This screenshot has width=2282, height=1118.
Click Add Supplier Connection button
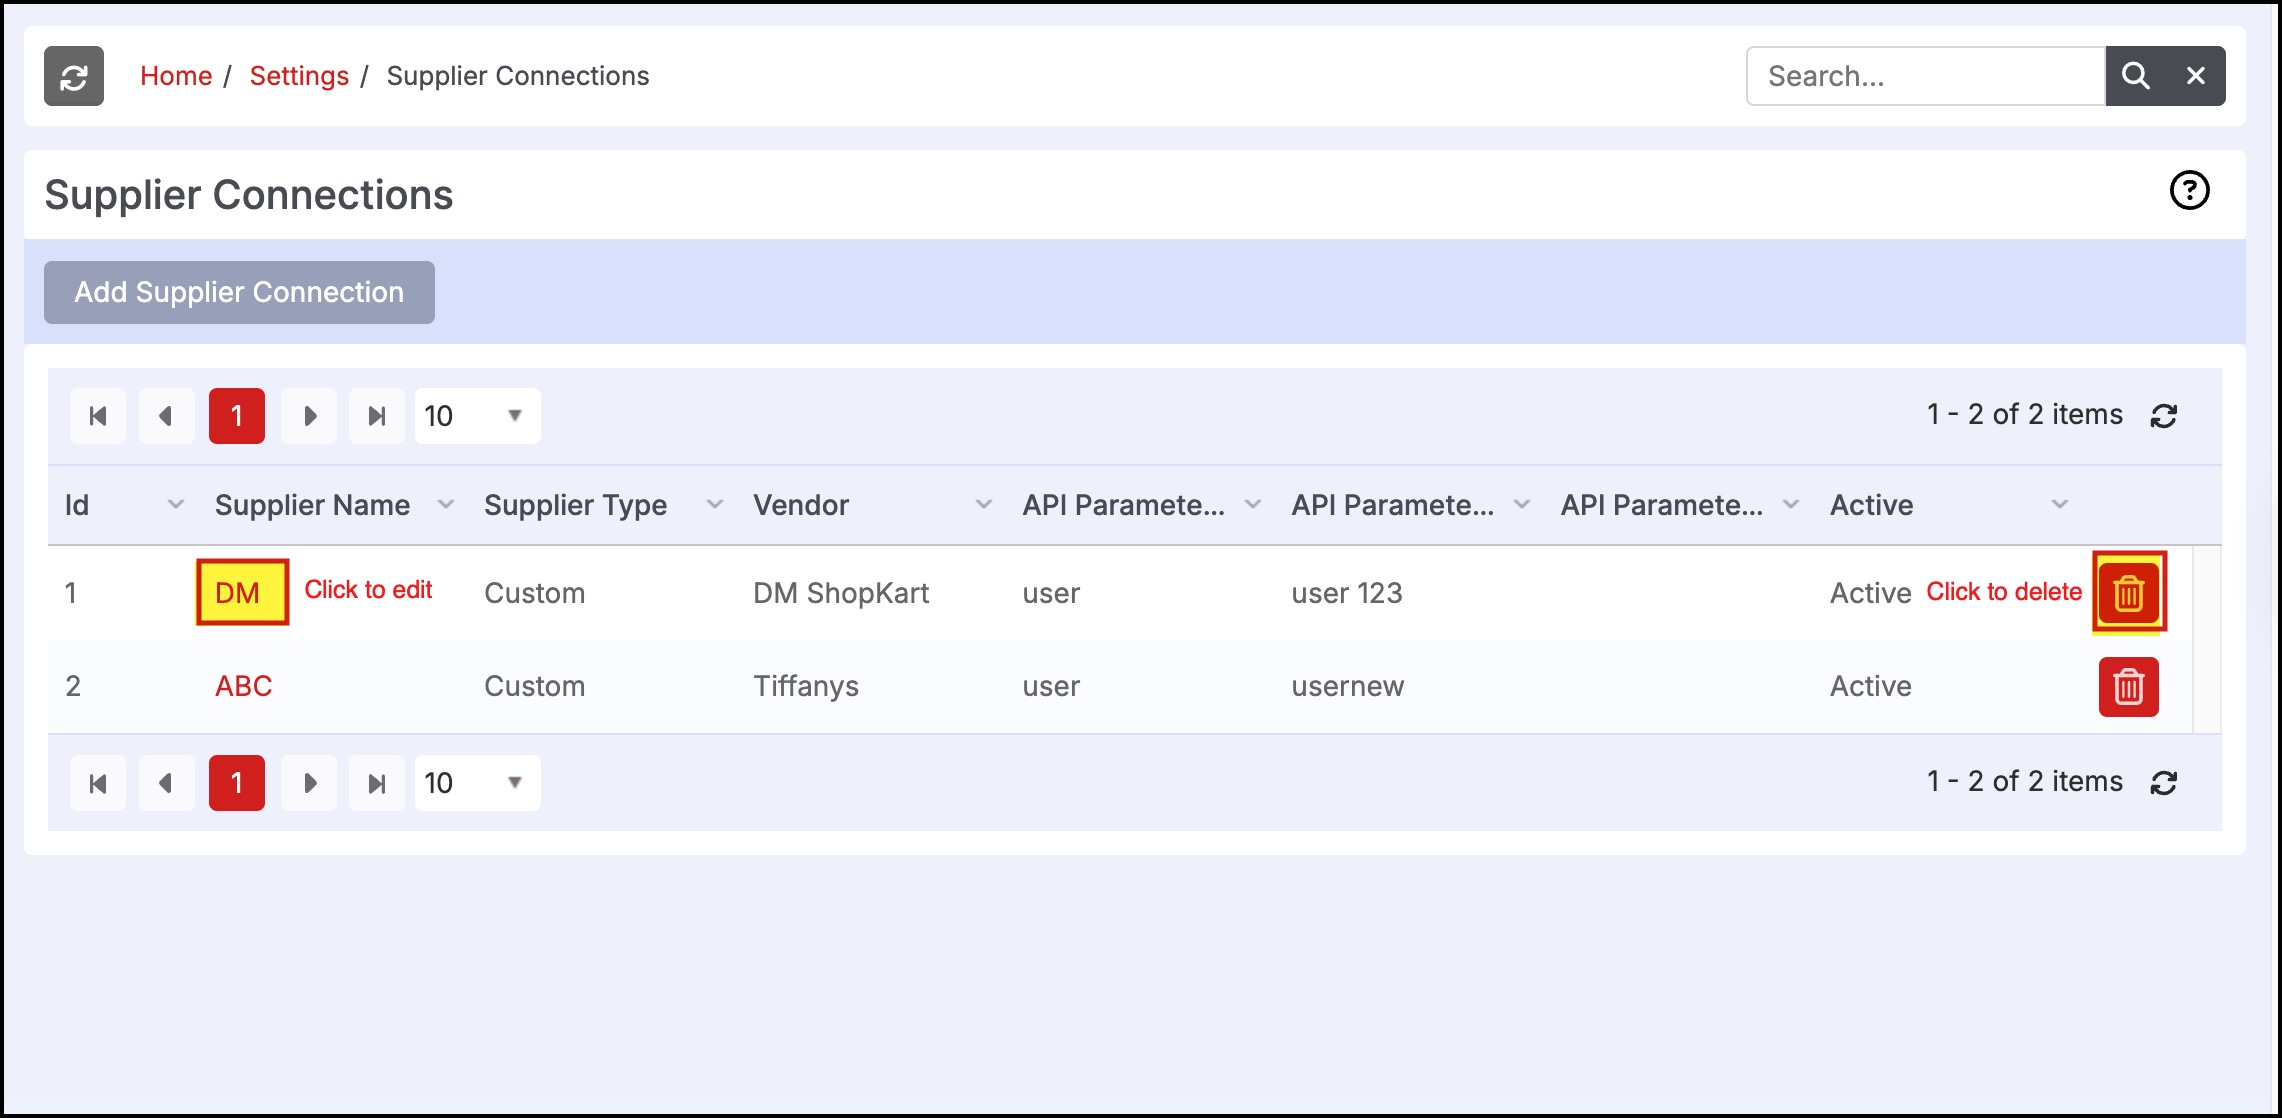(x=239, y=292)
